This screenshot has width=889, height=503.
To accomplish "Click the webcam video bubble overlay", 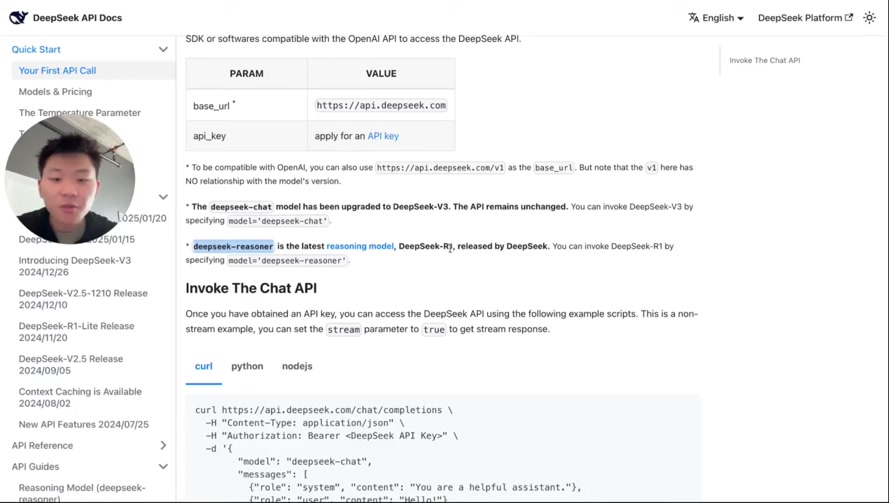I will (69, 179).
